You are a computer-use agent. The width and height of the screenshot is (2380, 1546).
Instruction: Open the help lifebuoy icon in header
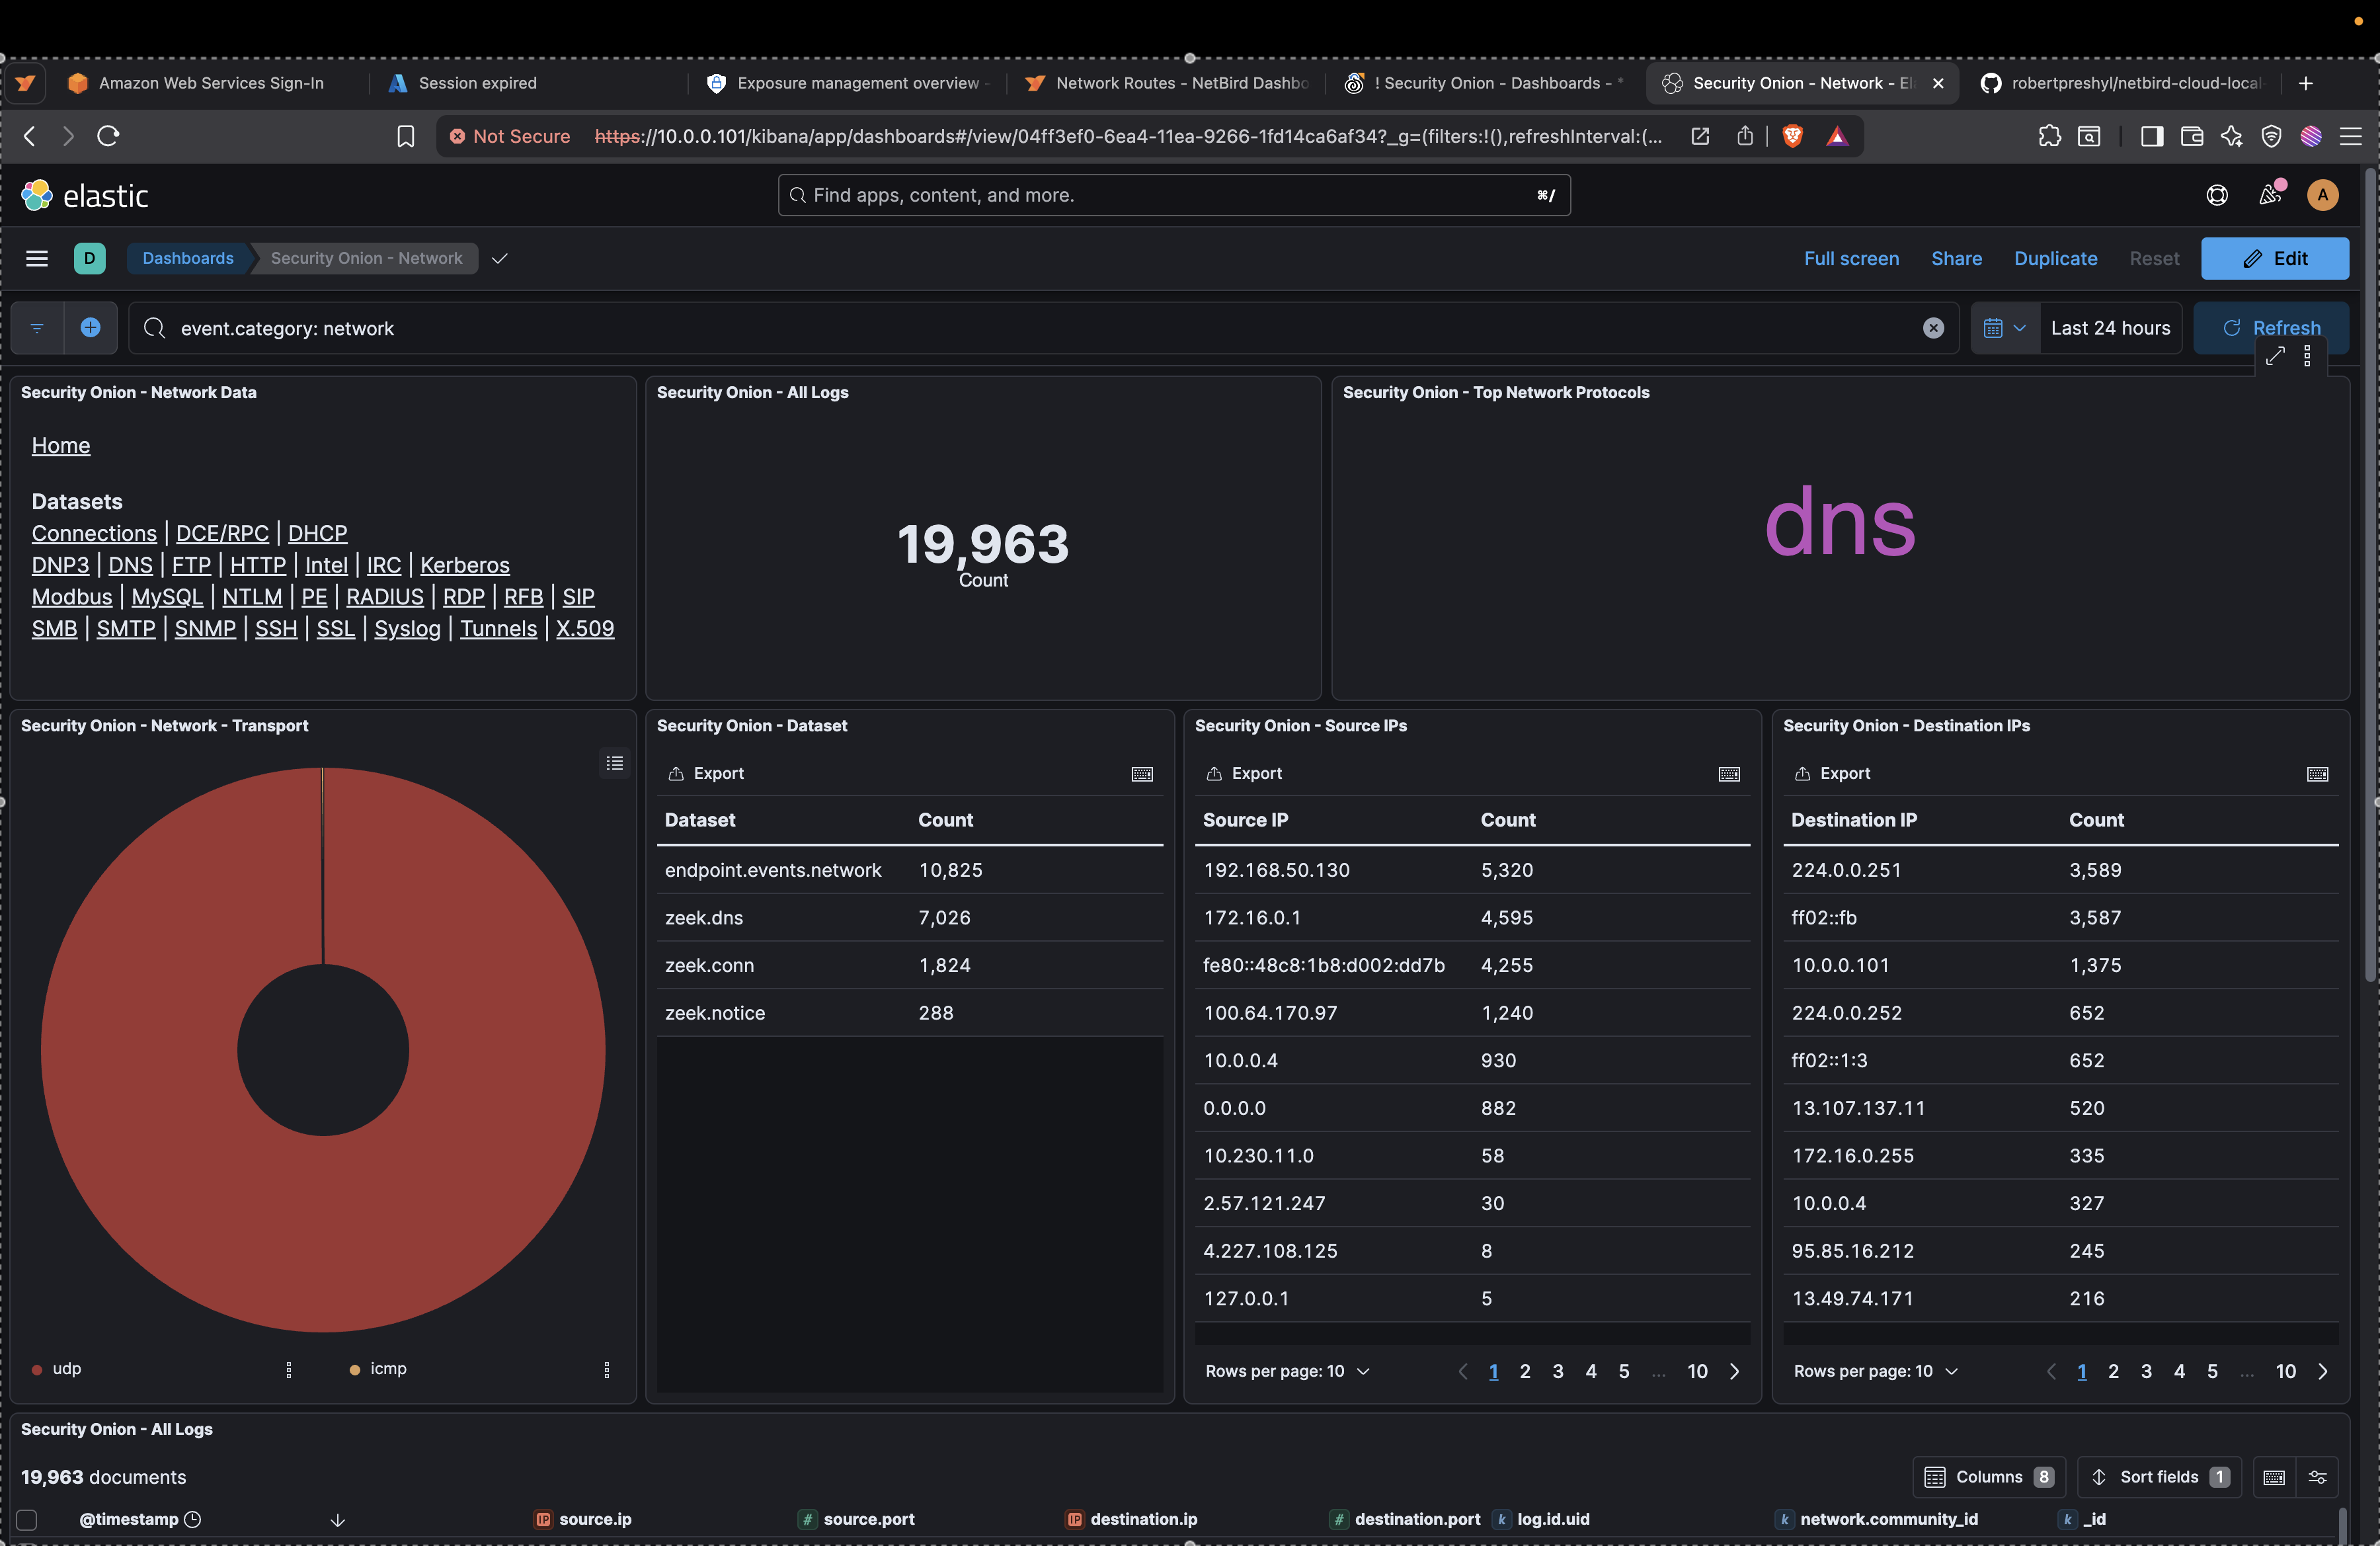tap(2216, 195)
